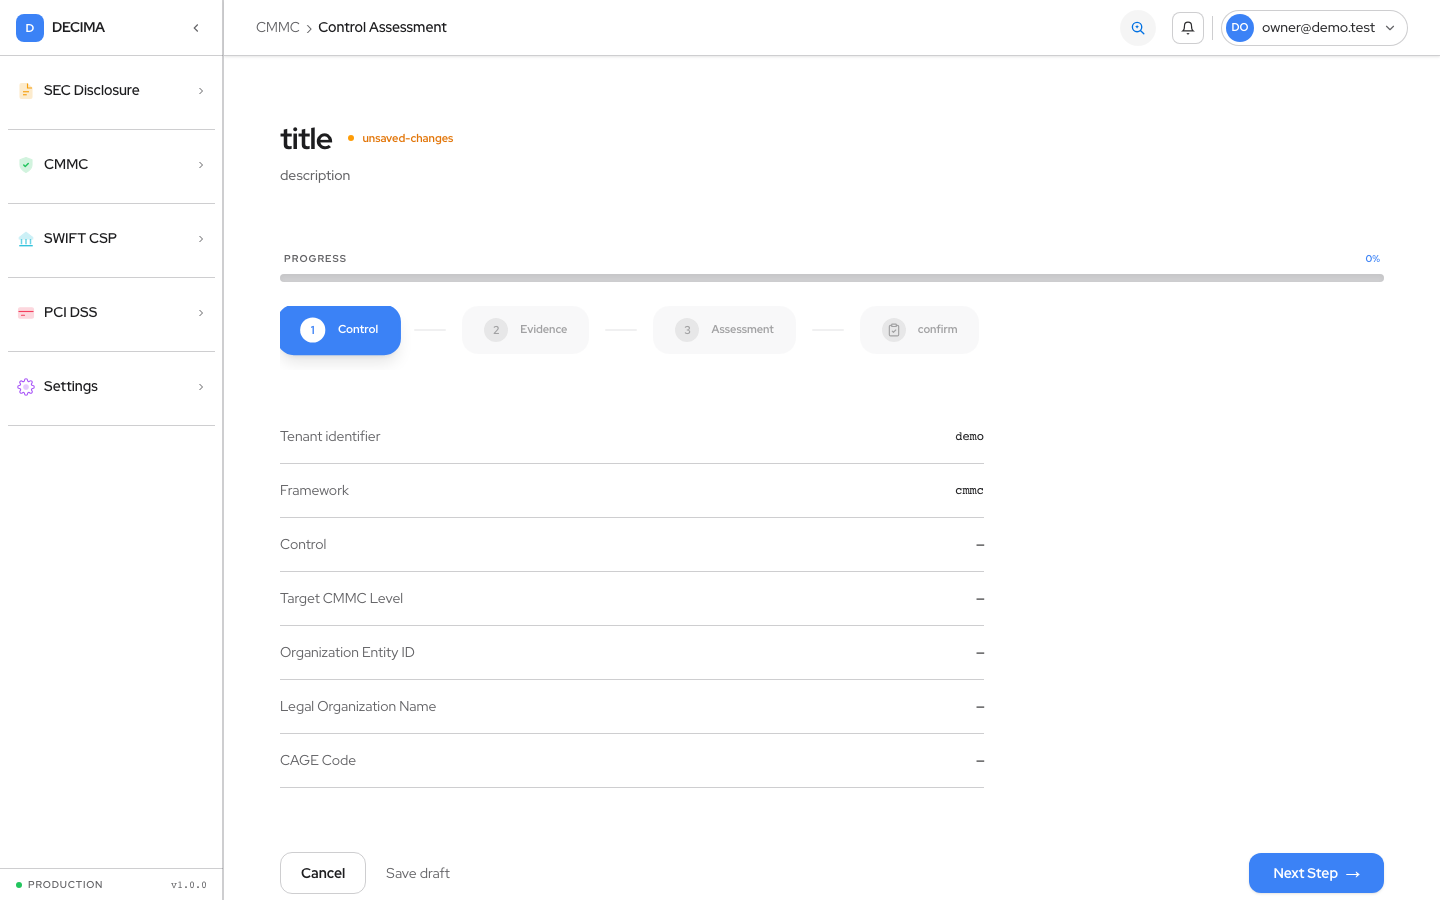
Task: Click step number 1 circle
Action: pos(313,330)
